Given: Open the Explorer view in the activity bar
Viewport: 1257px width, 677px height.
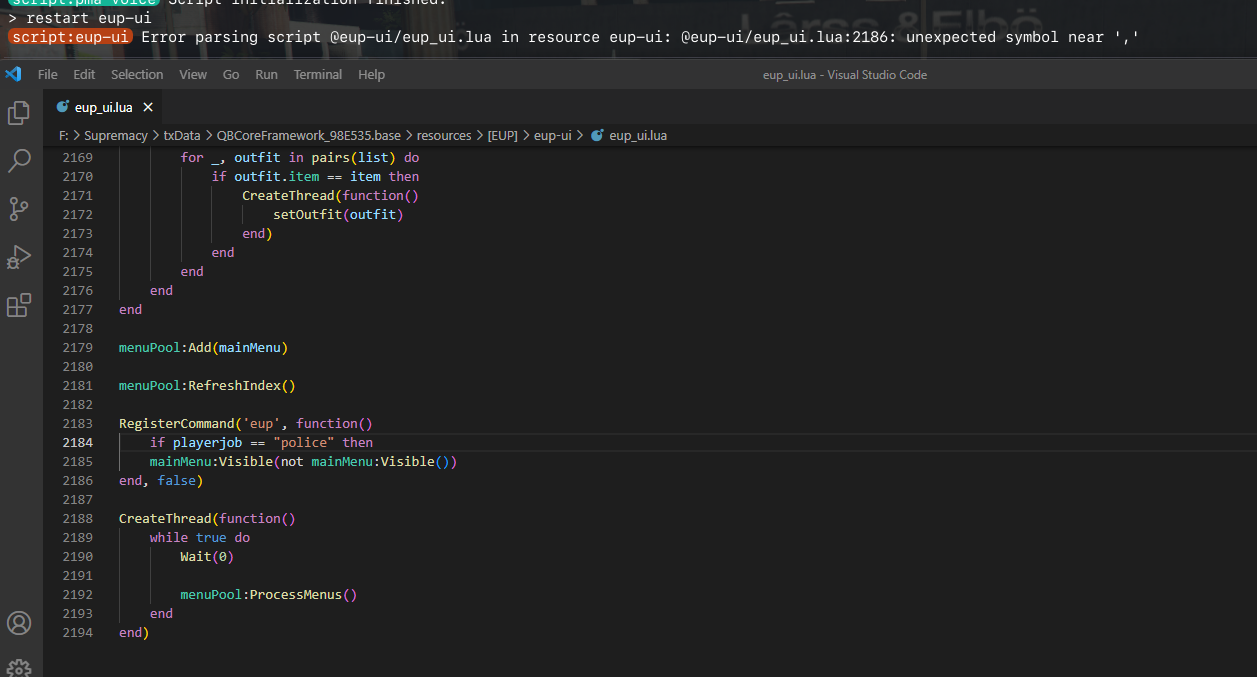Looking at the screenshot, I should (18, 113).
